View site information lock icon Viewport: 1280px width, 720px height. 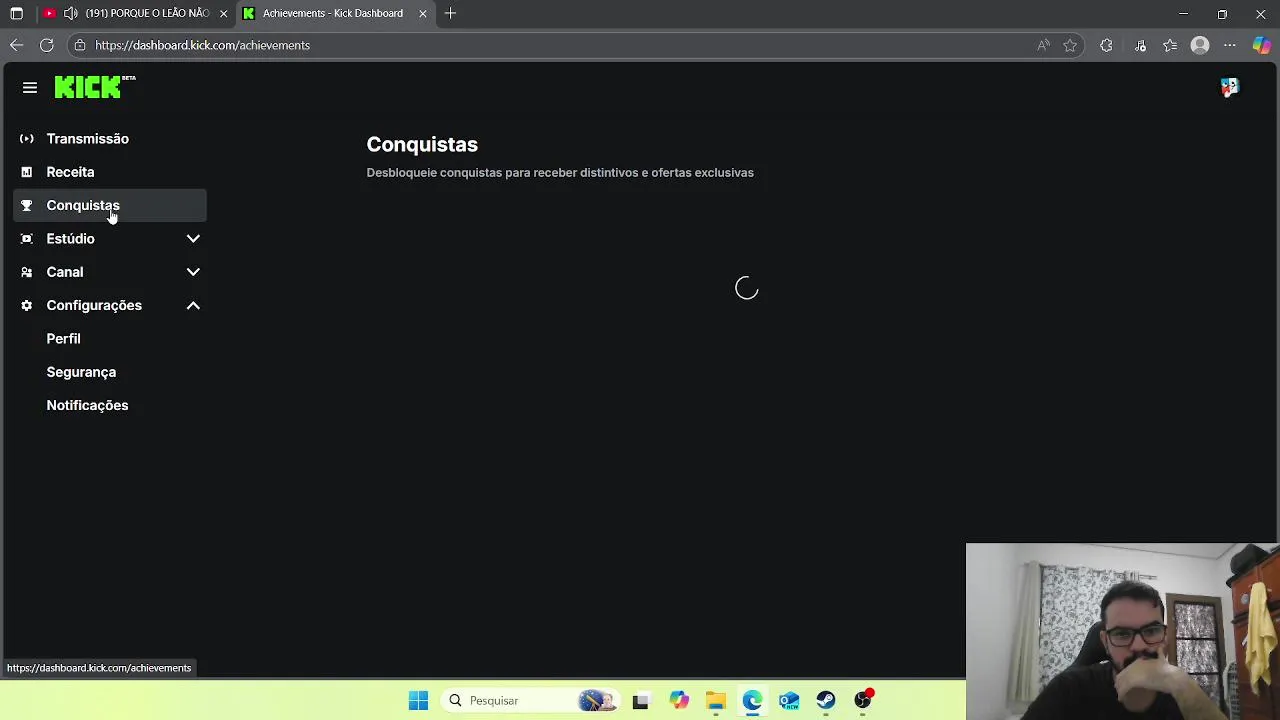click(x=80, y=45)
